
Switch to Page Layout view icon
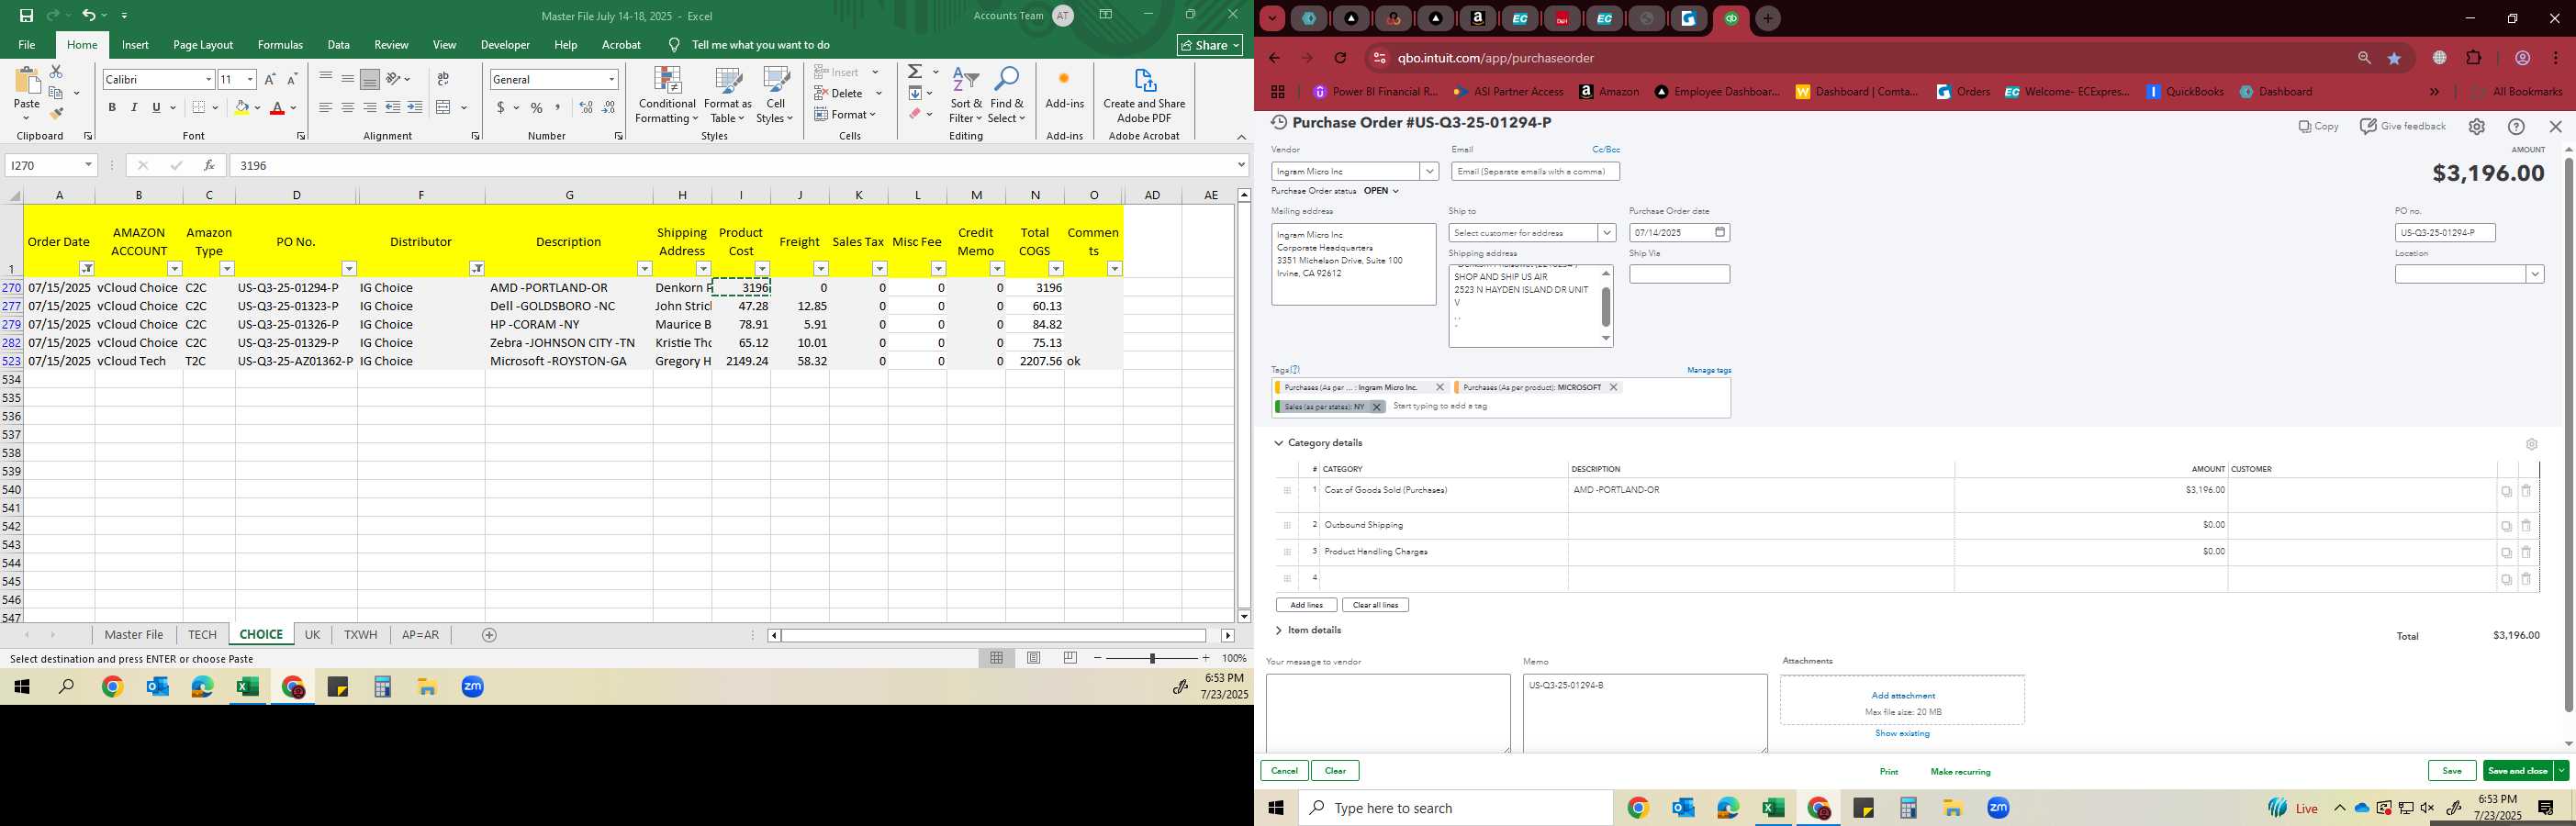pos(1034,658)
